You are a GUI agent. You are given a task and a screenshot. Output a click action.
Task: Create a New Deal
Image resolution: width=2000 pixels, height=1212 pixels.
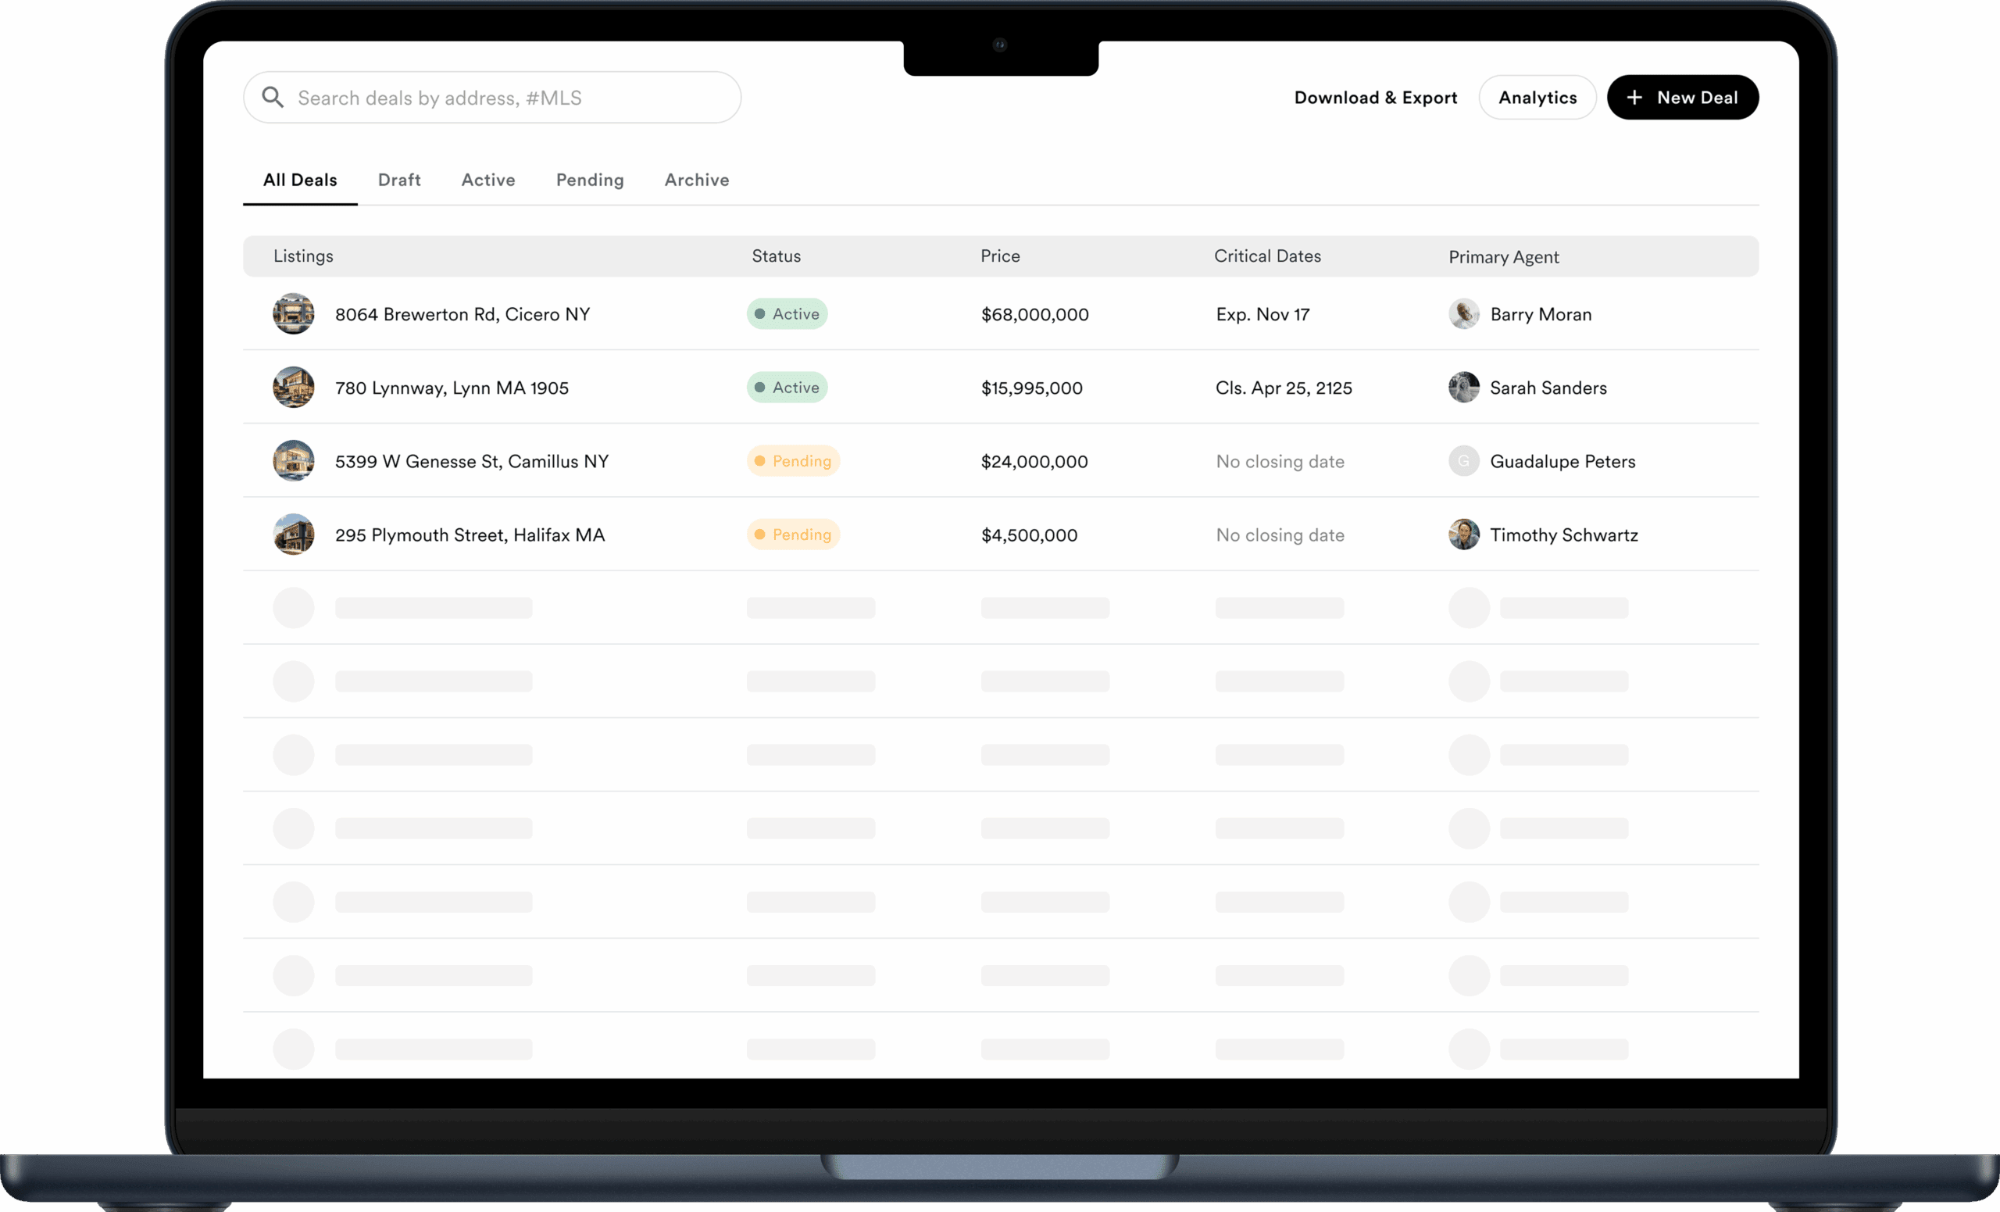click(x=1682, y=97)
